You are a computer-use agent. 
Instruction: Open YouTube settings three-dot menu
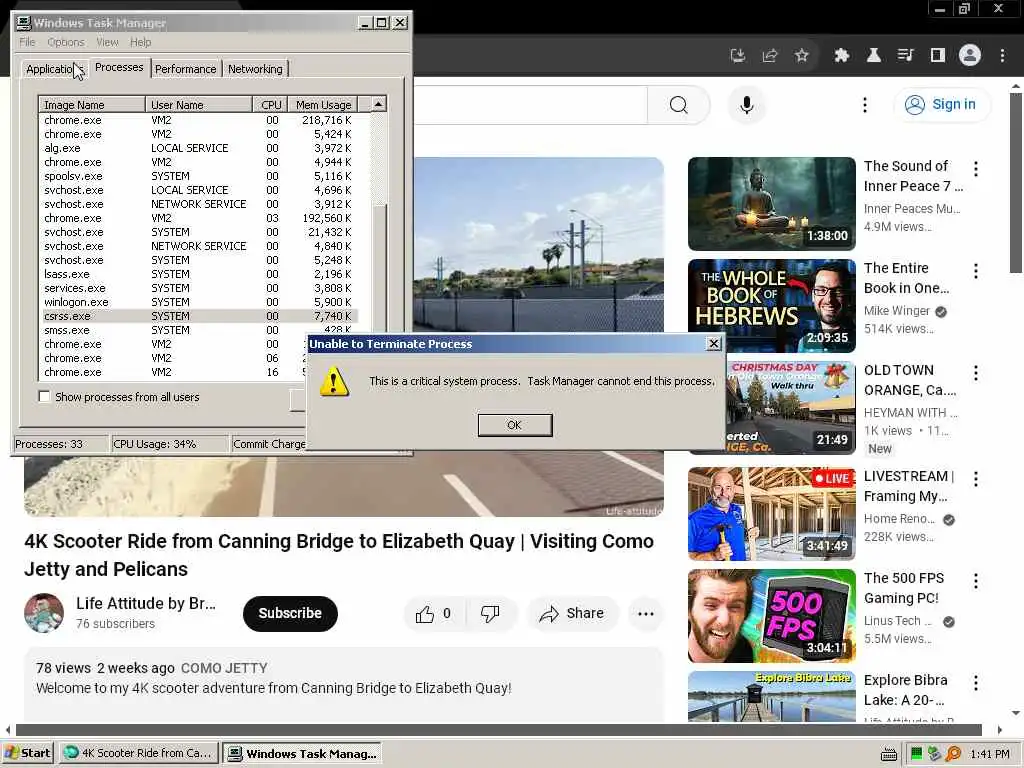click(865, 105)
